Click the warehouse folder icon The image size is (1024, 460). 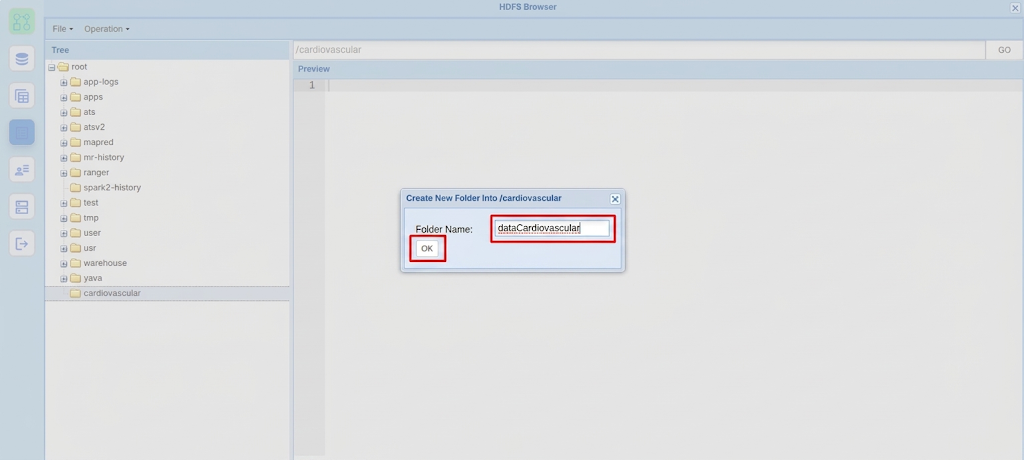point(75,263)
